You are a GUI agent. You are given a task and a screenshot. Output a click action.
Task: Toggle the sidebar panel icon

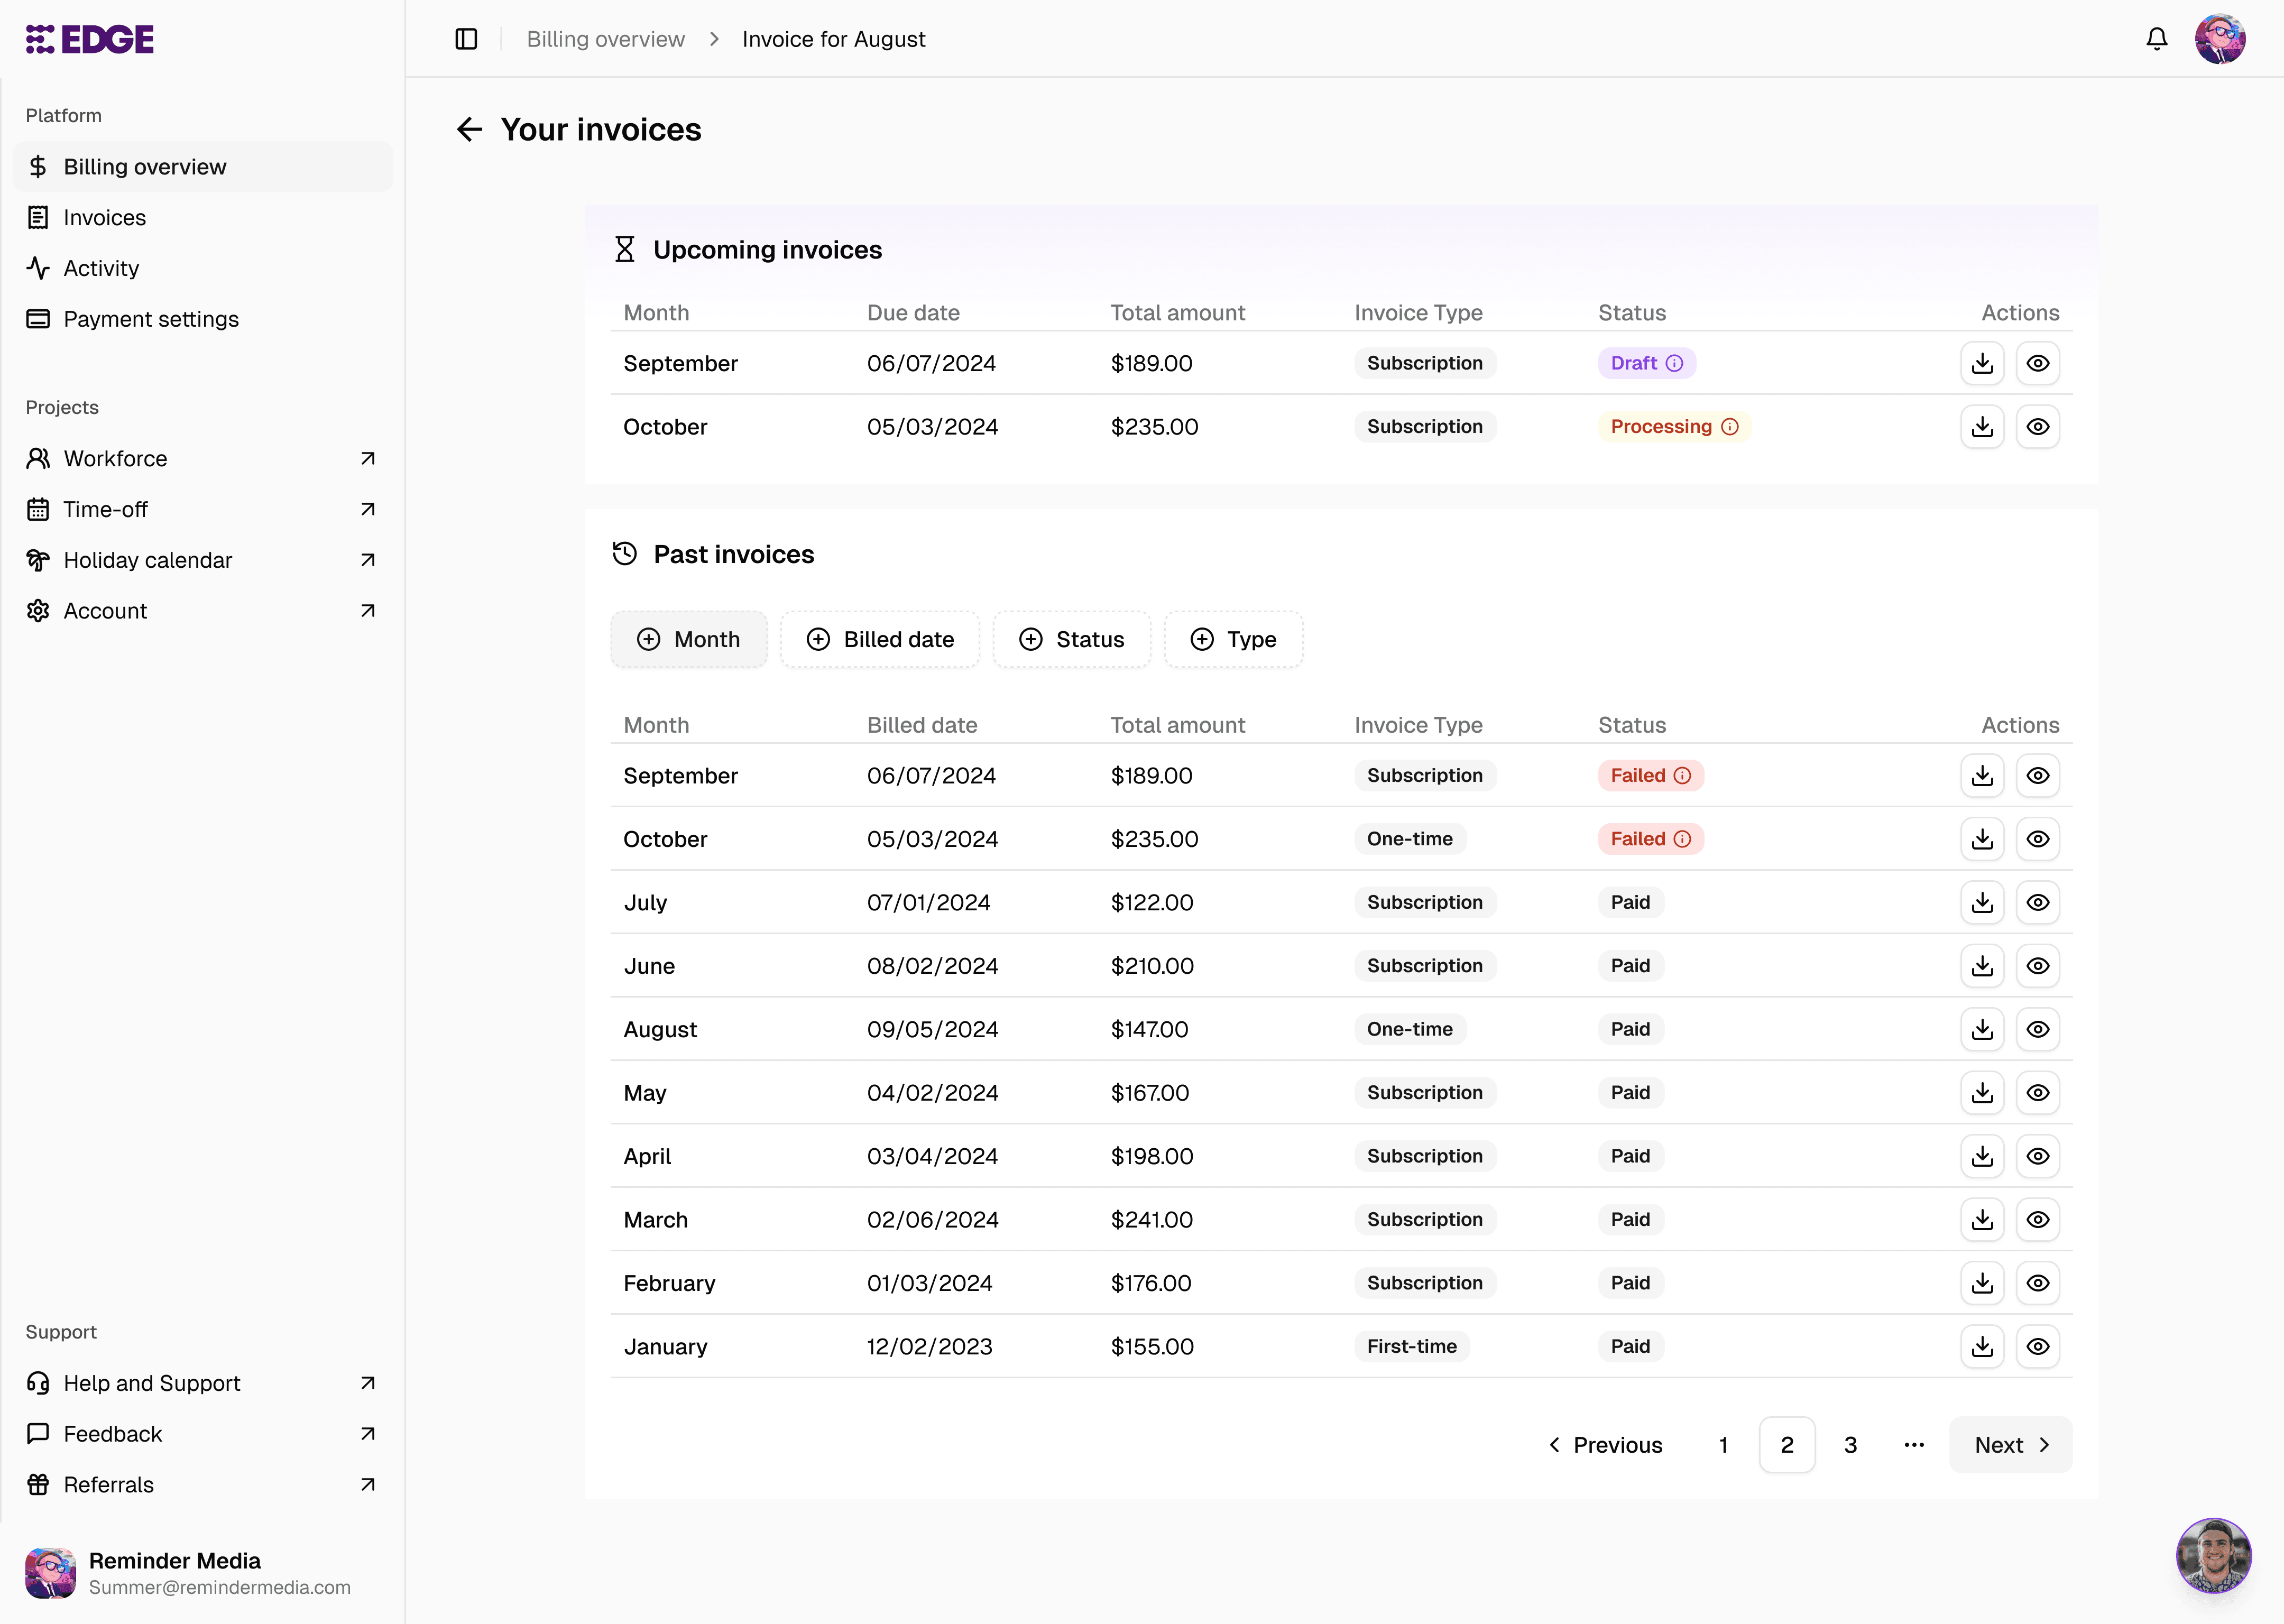[466, 39]
